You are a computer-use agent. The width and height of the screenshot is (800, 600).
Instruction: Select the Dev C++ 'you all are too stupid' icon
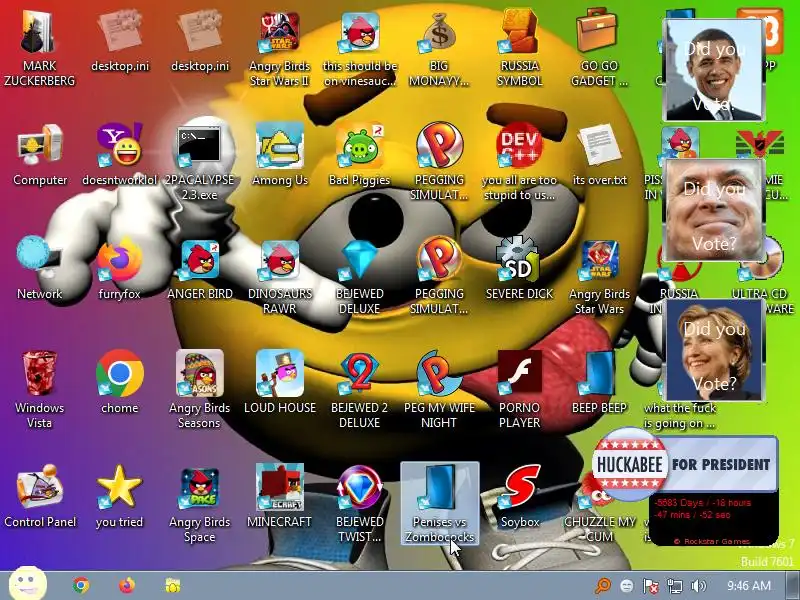(x=519, y=162)
